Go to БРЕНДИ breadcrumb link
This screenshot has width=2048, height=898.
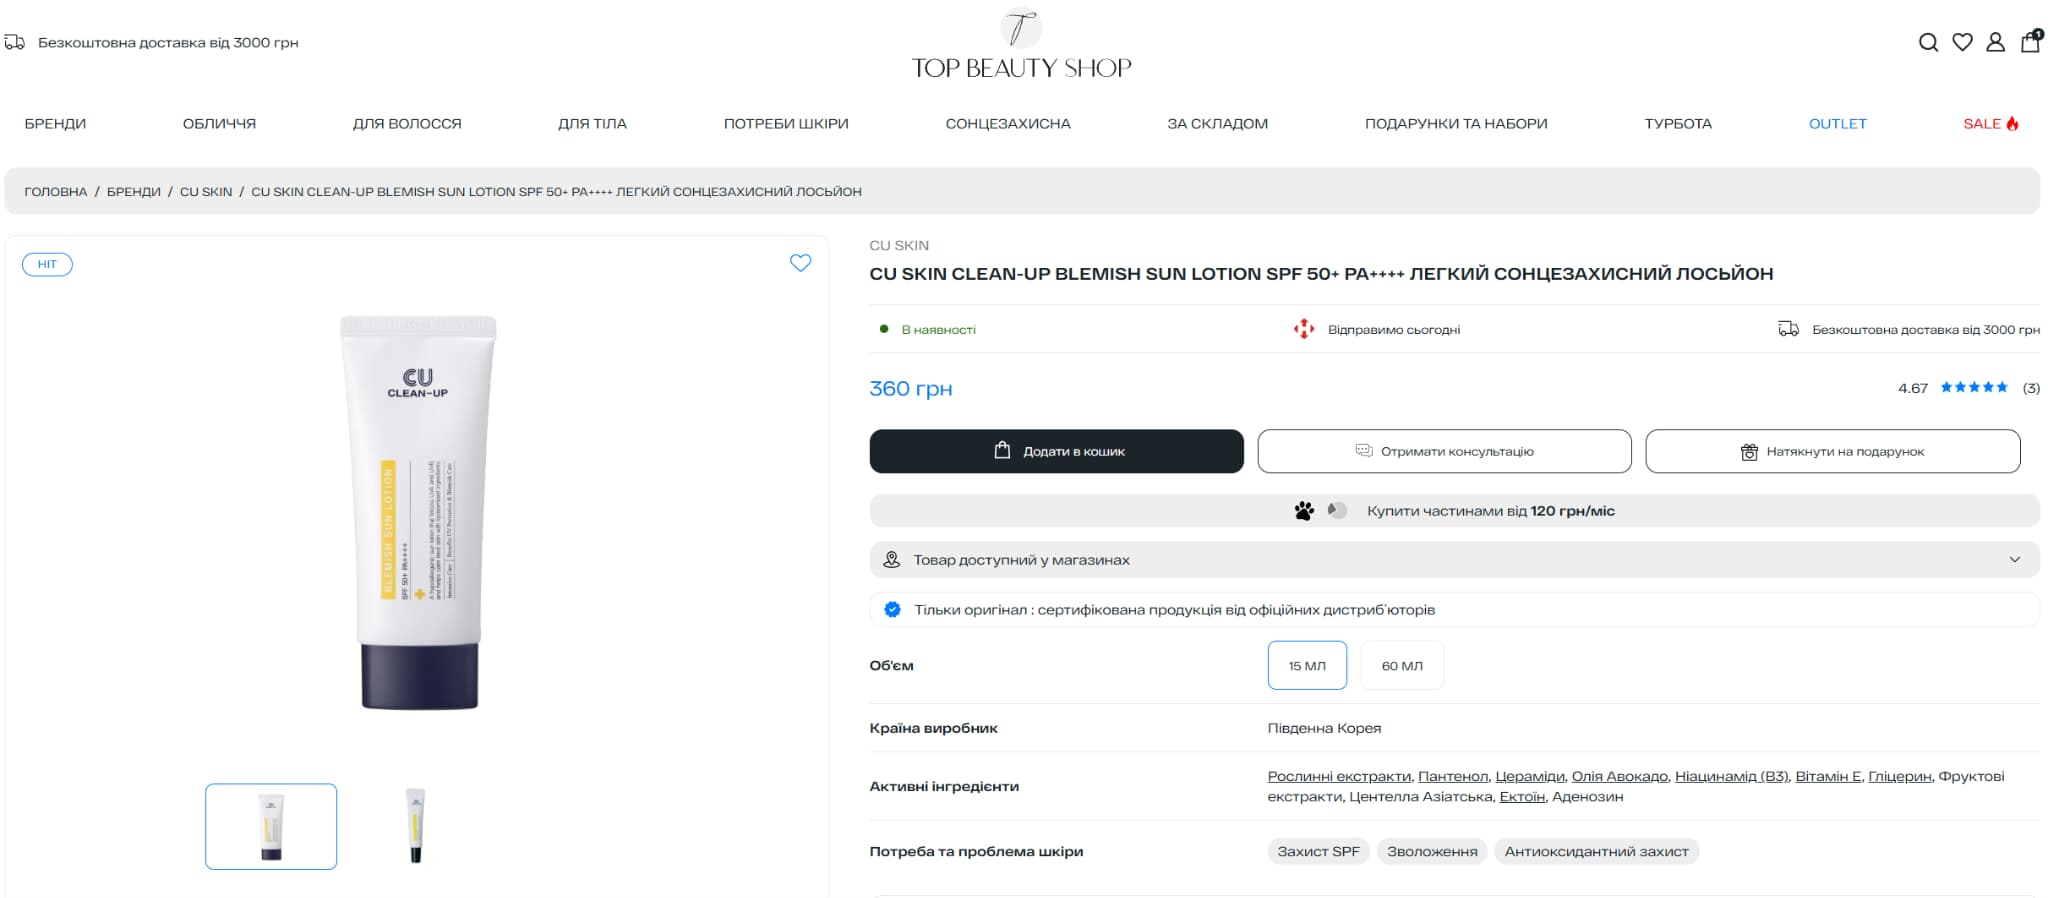134,192
